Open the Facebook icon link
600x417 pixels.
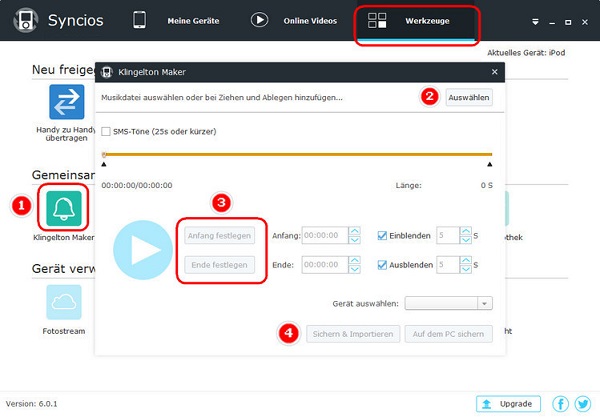coord(560,404)
